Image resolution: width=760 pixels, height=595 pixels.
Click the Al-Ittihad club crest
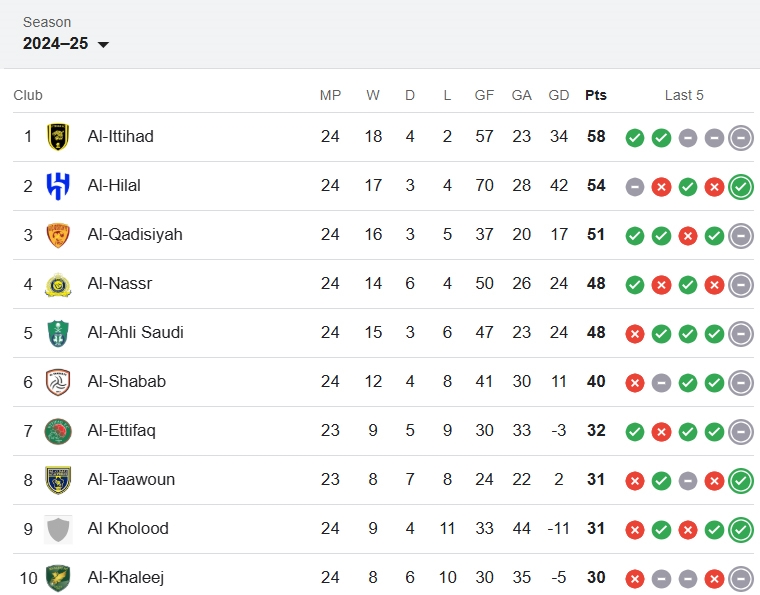click(x=58, y=137)
